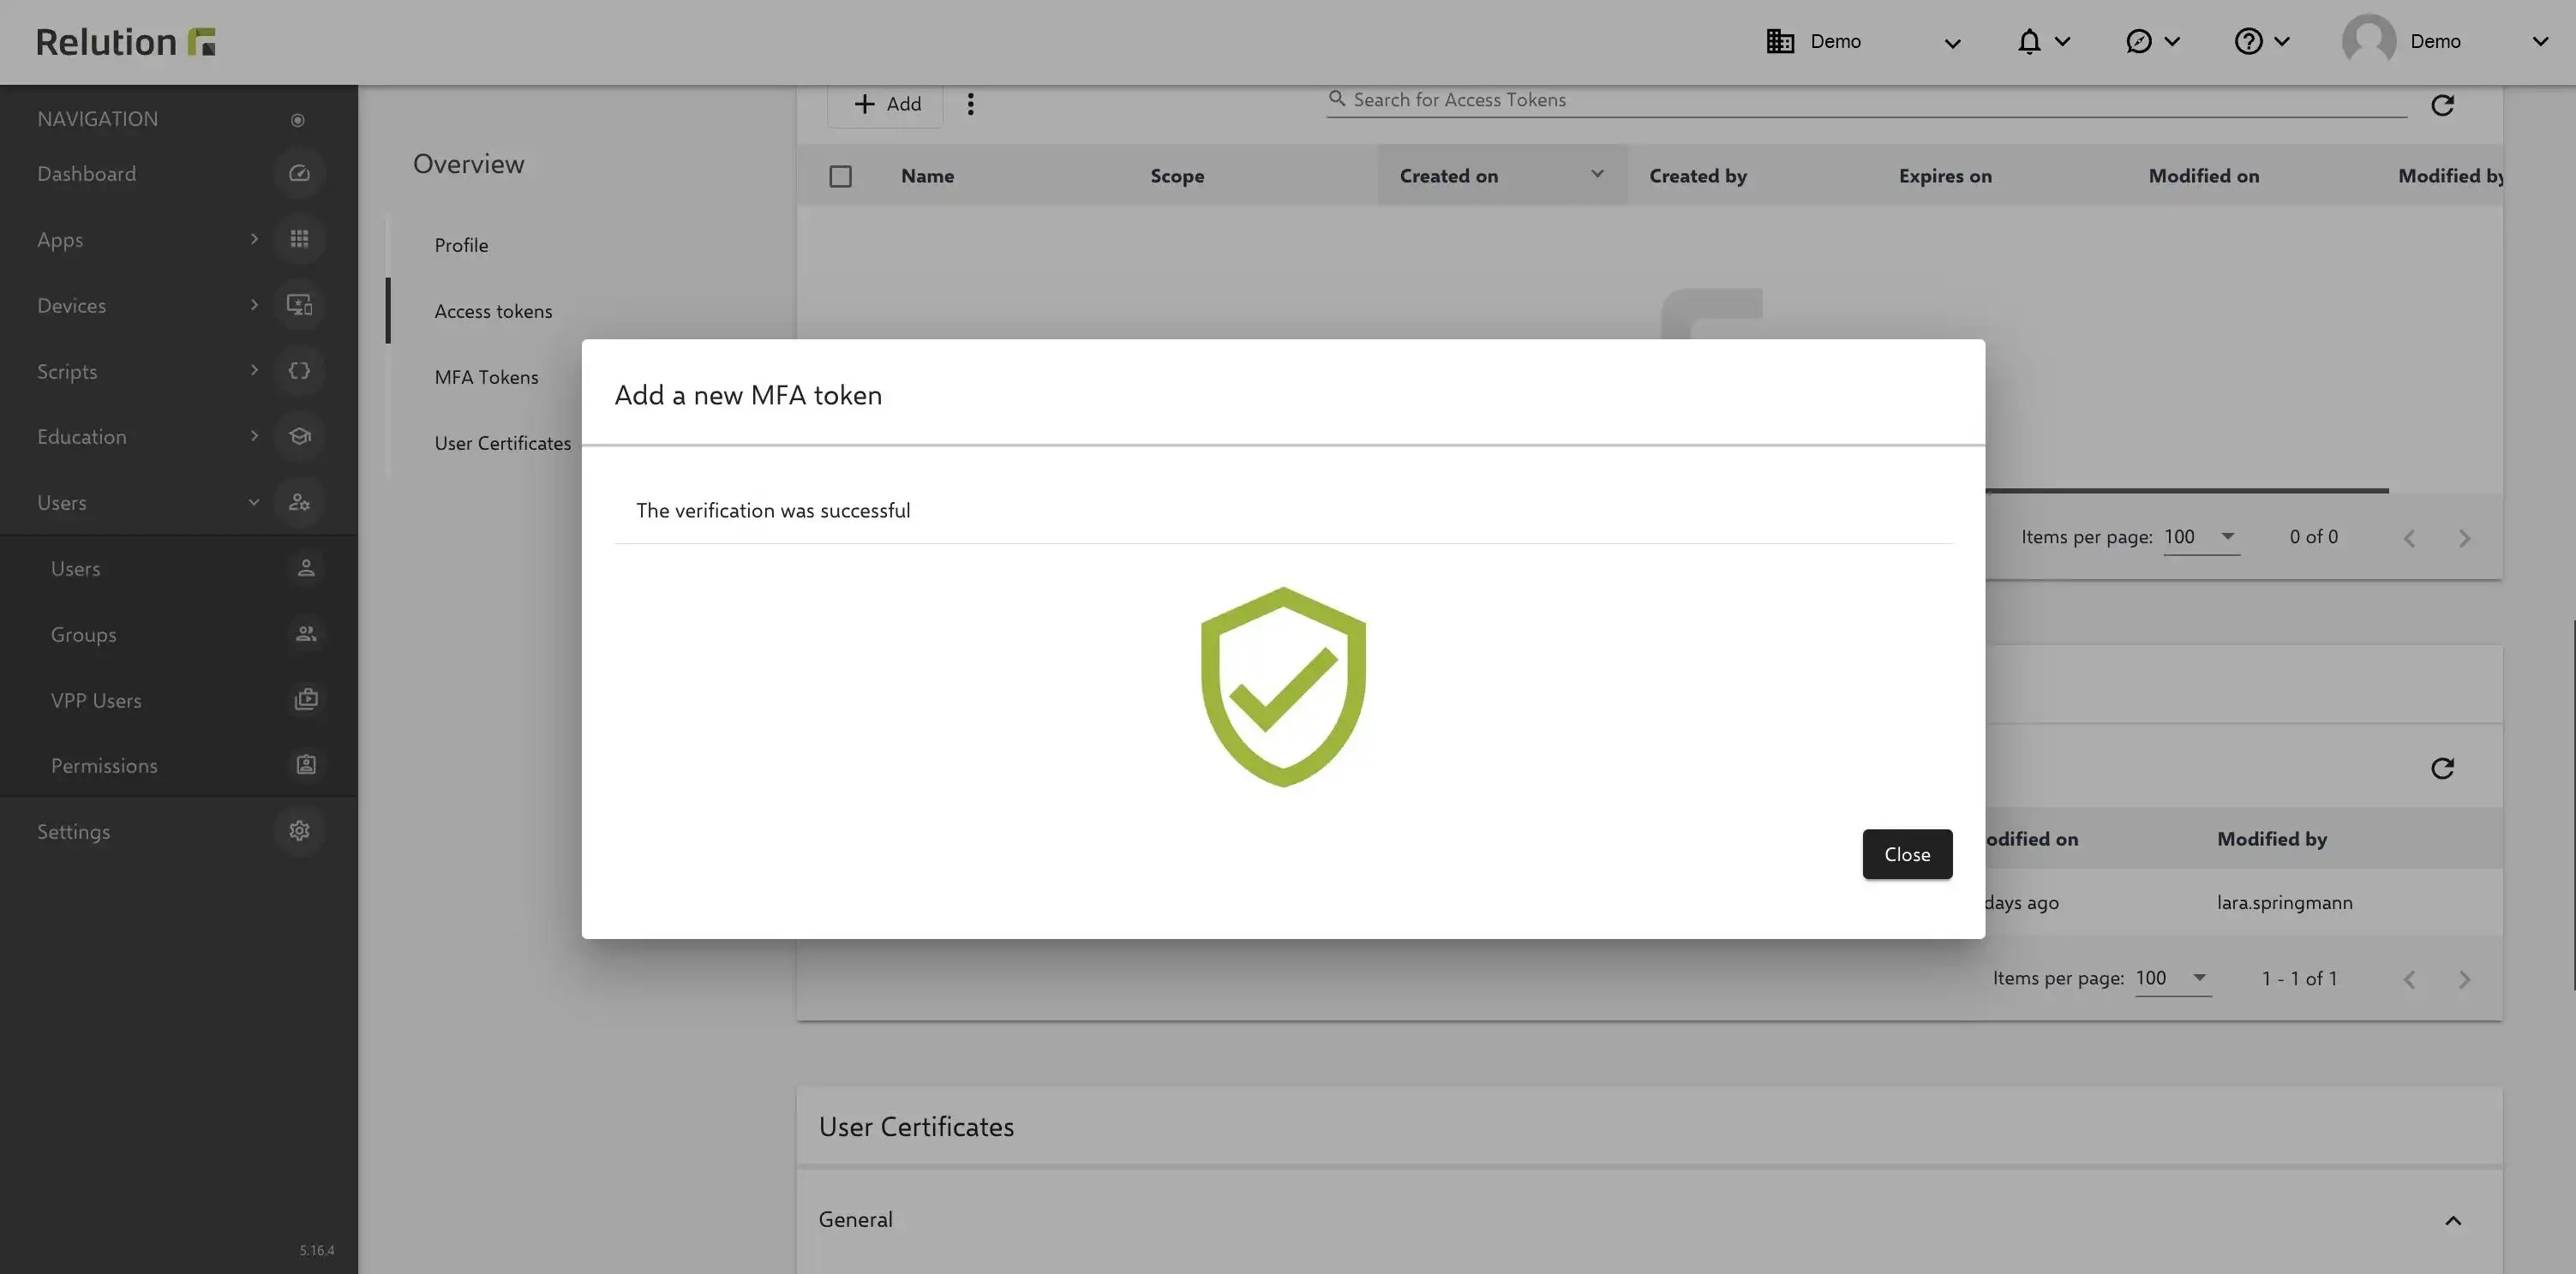
Task: Go to next page of MFA tokens
Action: [2464, 979]
